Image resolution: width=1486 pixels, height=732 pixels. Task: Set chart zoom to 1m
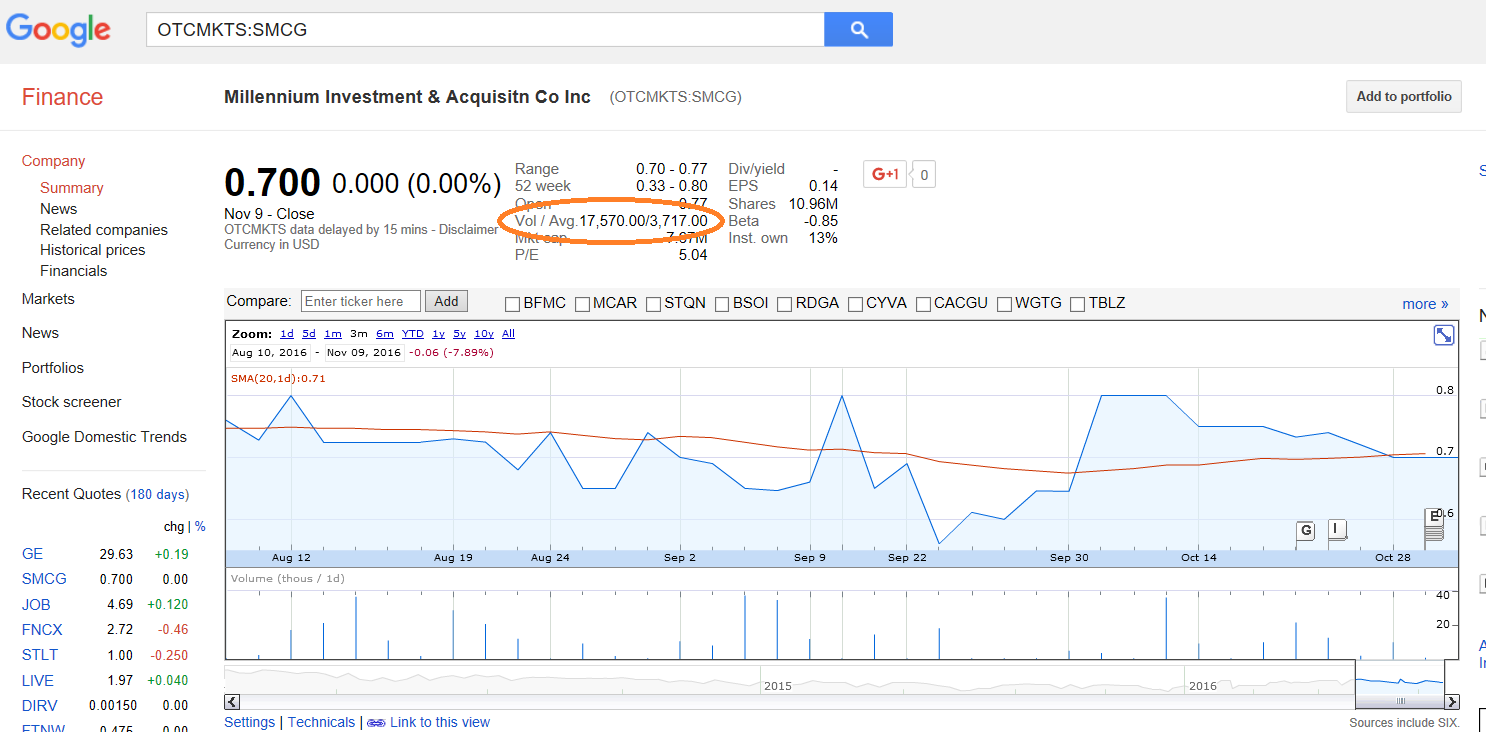[x=333, y=334]
